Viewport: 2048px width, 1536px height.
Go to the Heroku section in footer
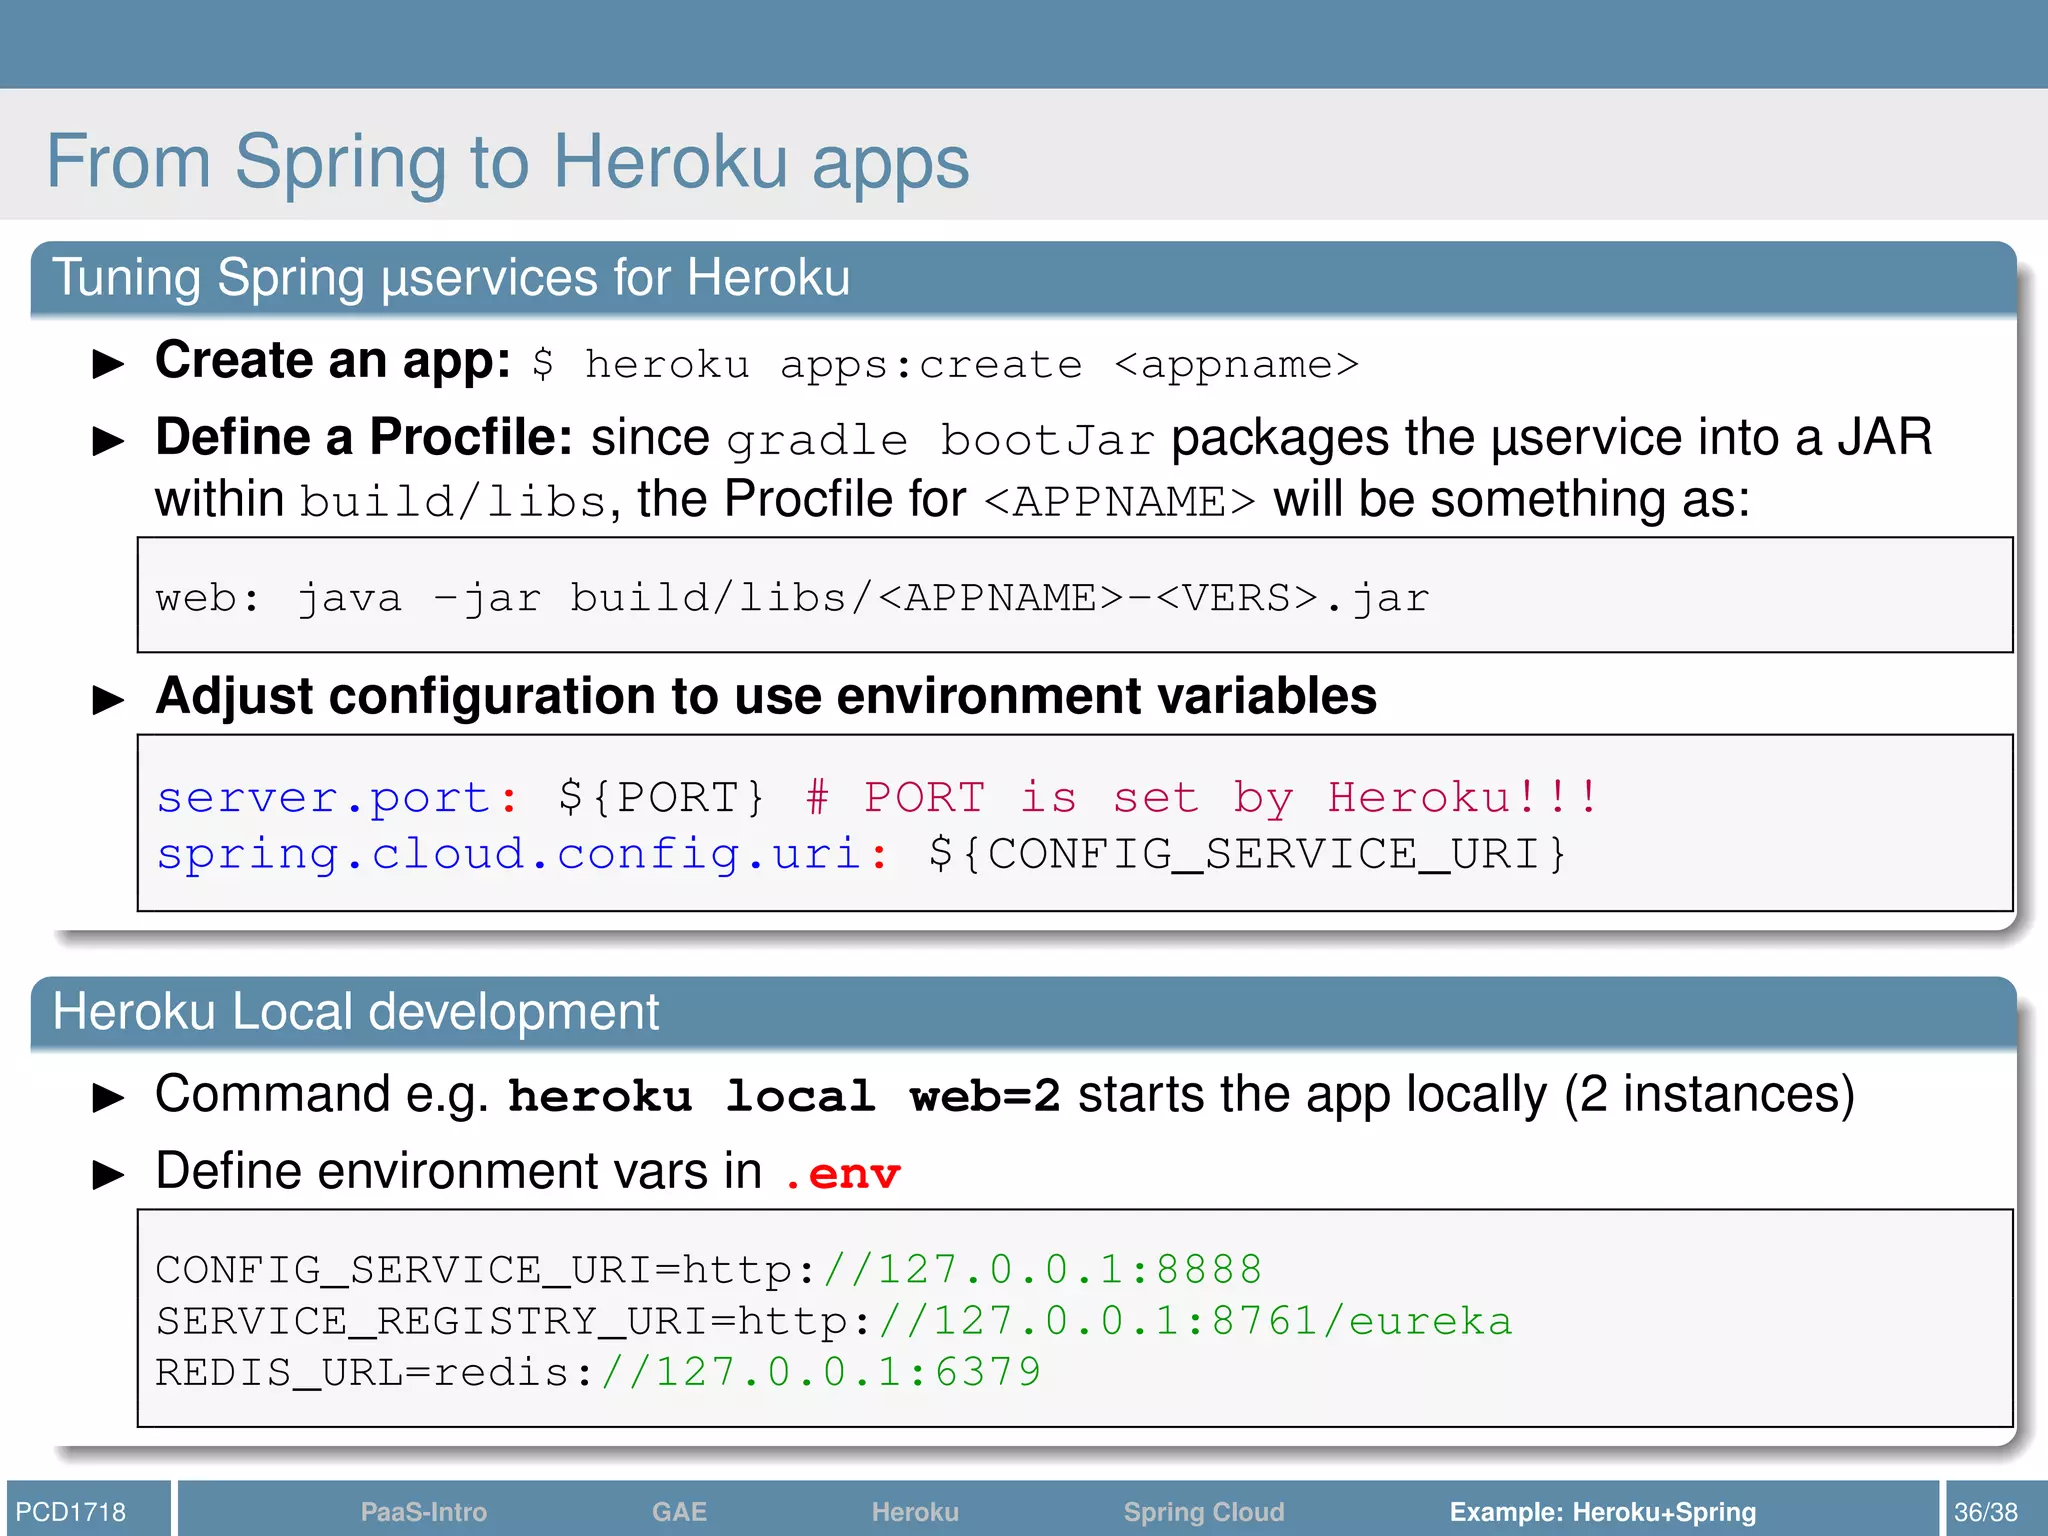(915, 1511)
